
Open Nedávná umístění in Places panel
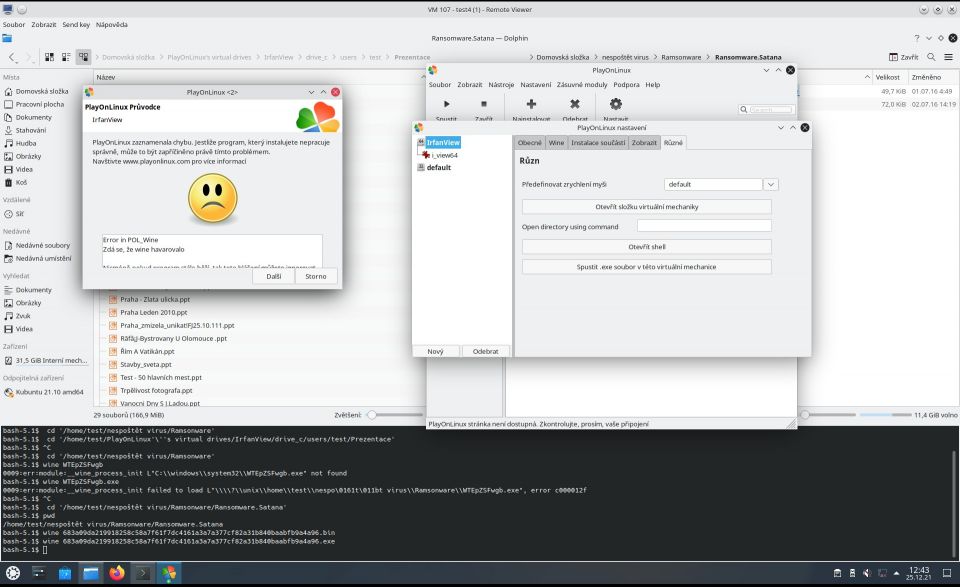tap(43, 258)
